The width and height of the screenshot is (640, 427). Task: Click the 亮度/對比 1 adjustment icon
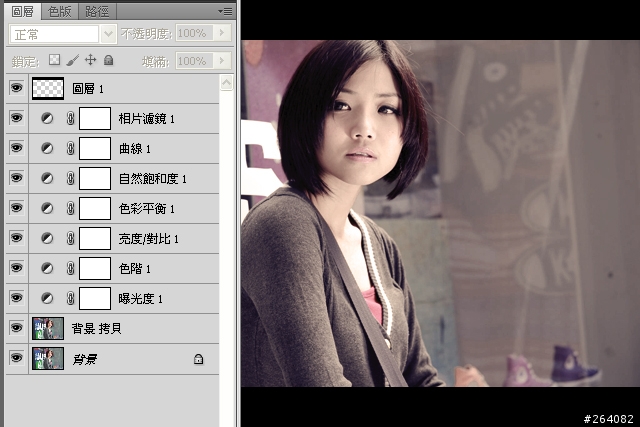[47, 238]
